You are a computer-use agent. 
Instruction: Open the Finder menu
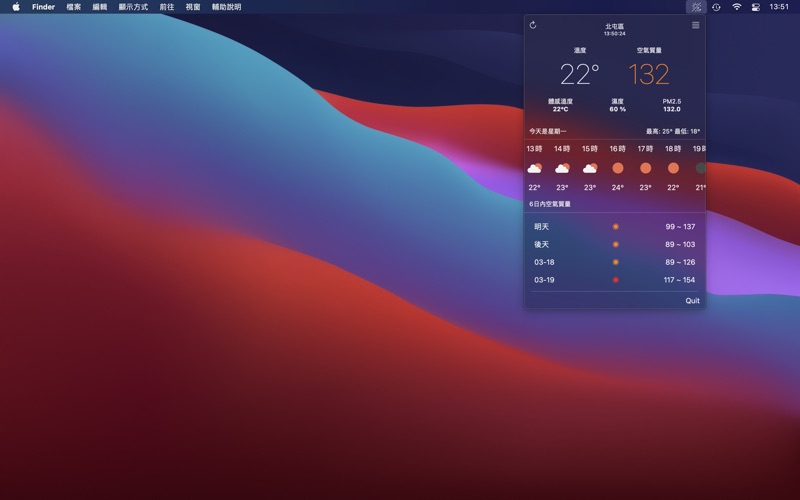pos(43,7)
